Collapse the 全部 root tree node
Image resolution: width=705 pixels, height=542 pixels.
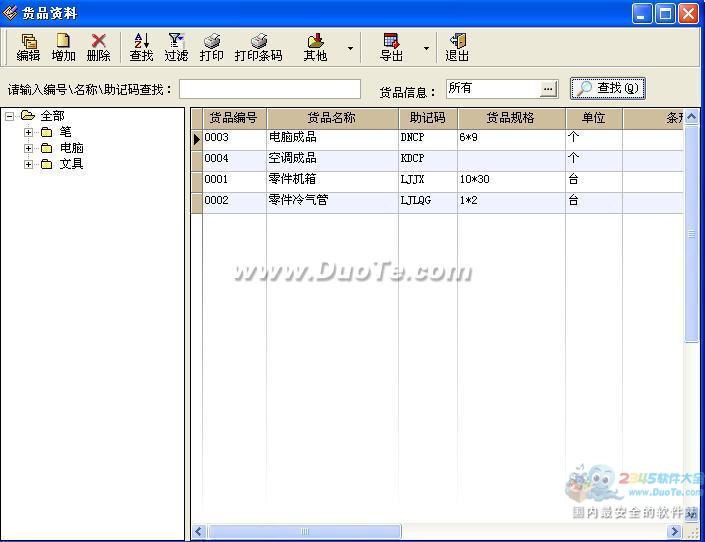pos(9,116)
